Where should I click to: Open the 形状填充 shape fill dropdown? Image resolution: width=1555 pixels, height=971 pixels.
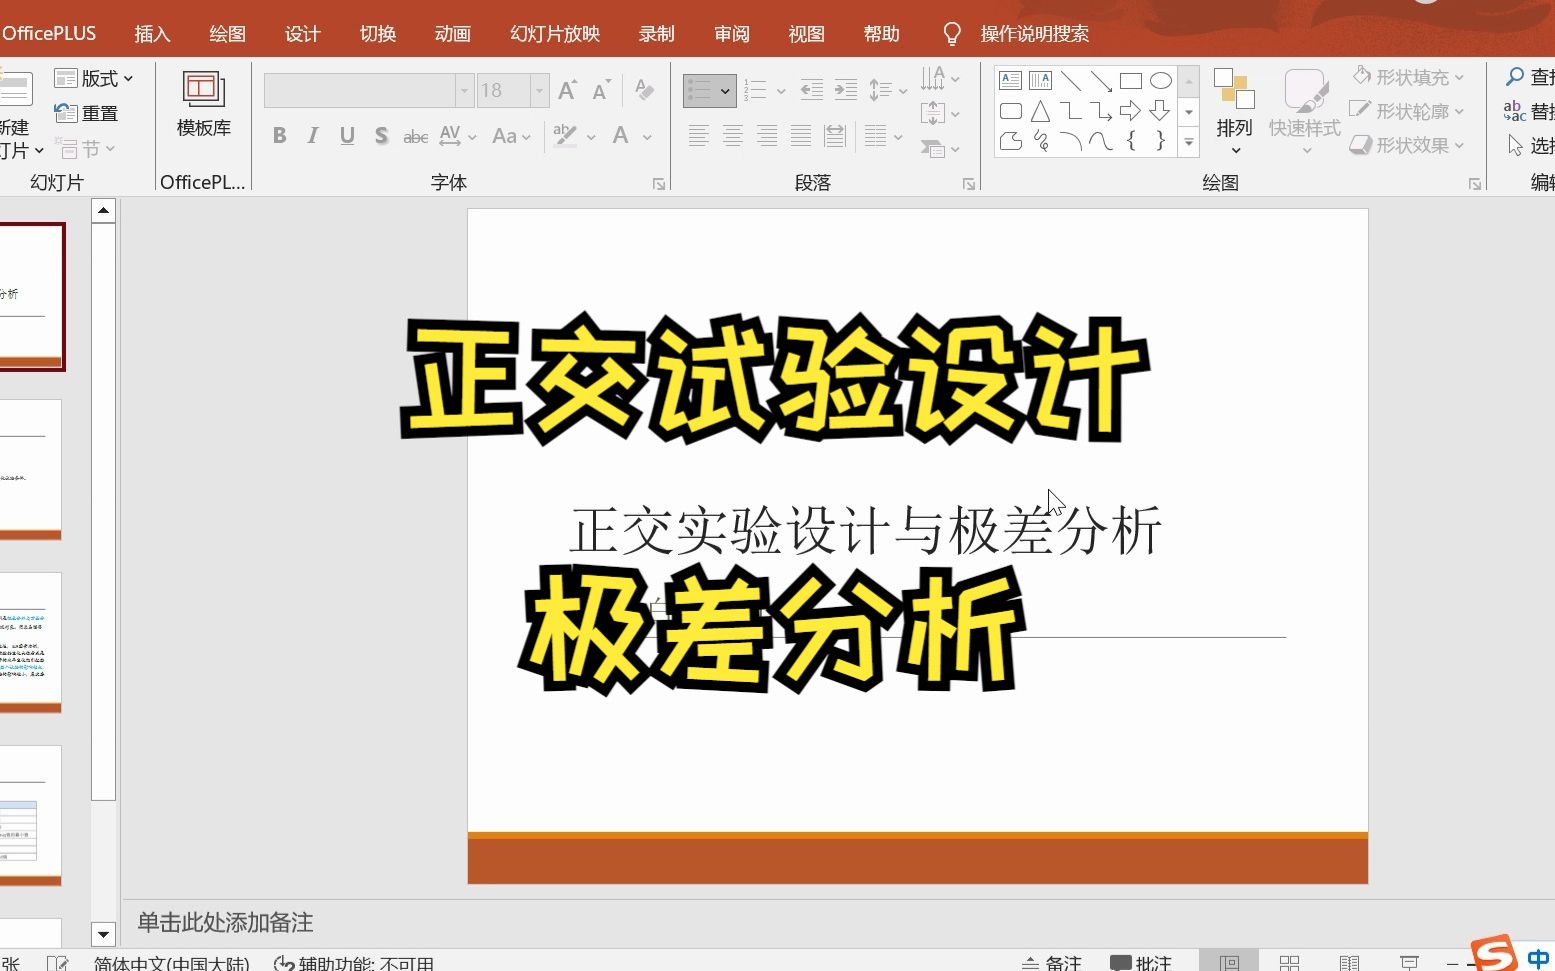click(1408, 77)
